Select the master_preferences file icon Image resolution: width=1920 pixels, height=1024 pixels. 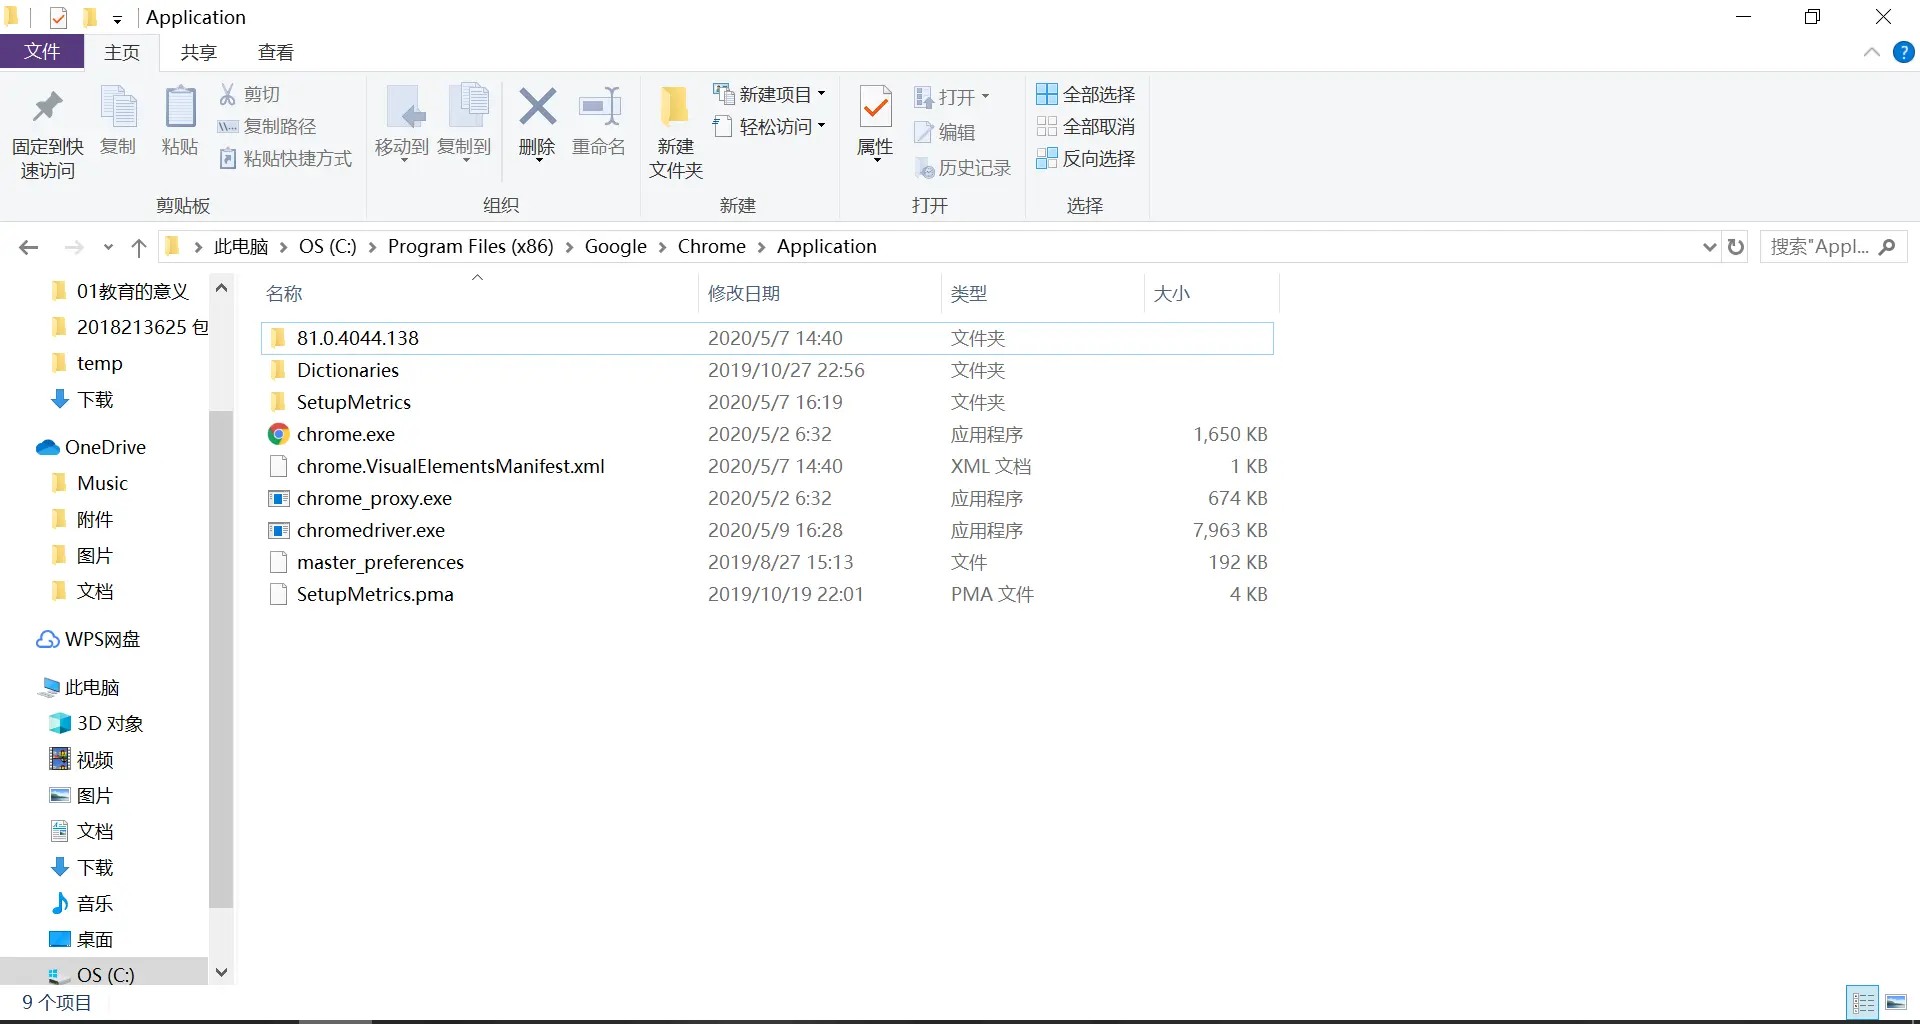(278, 562)
